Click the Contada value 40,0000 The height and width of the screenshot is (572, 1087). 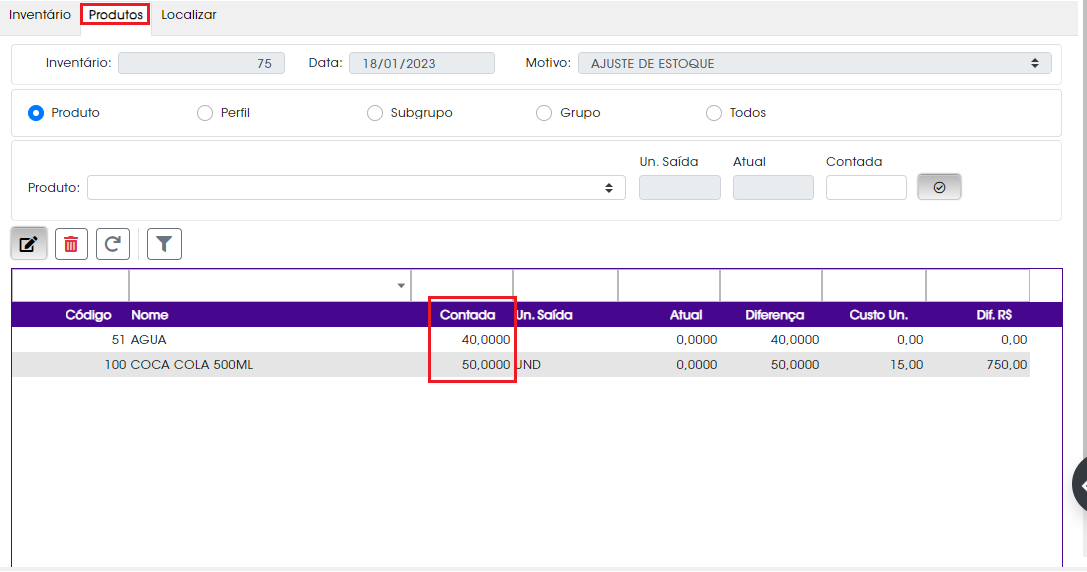tap(486, 340)
